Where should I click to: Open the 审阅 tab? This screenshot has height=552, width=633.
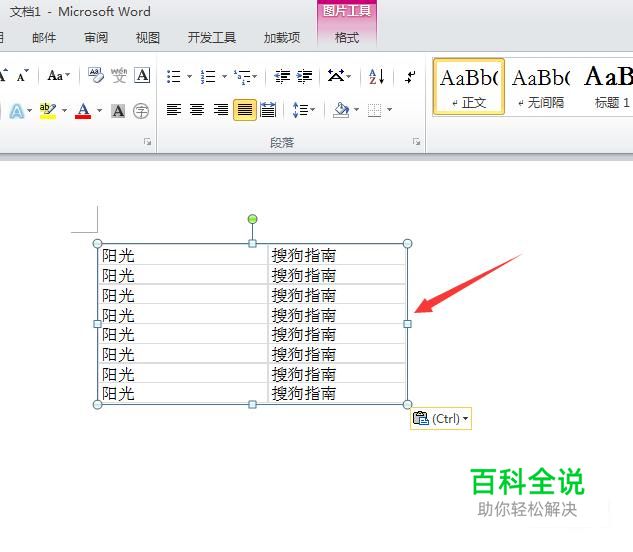point(96,38)
